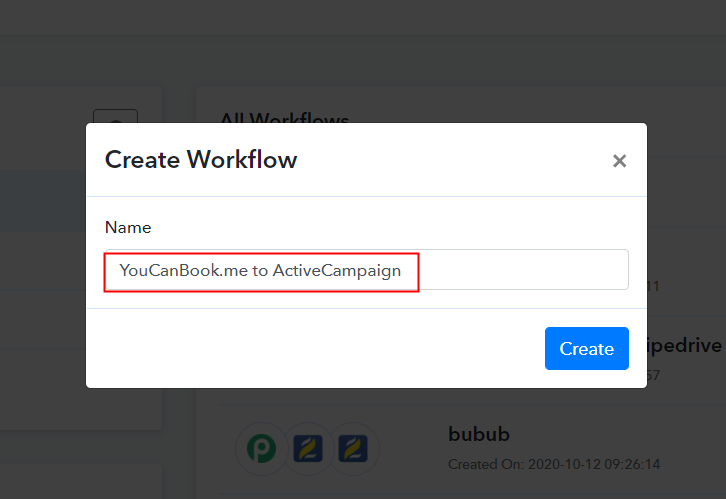Click the green P app icon of bubub workflow
This screenshot has height=499, width=726.
262,449
